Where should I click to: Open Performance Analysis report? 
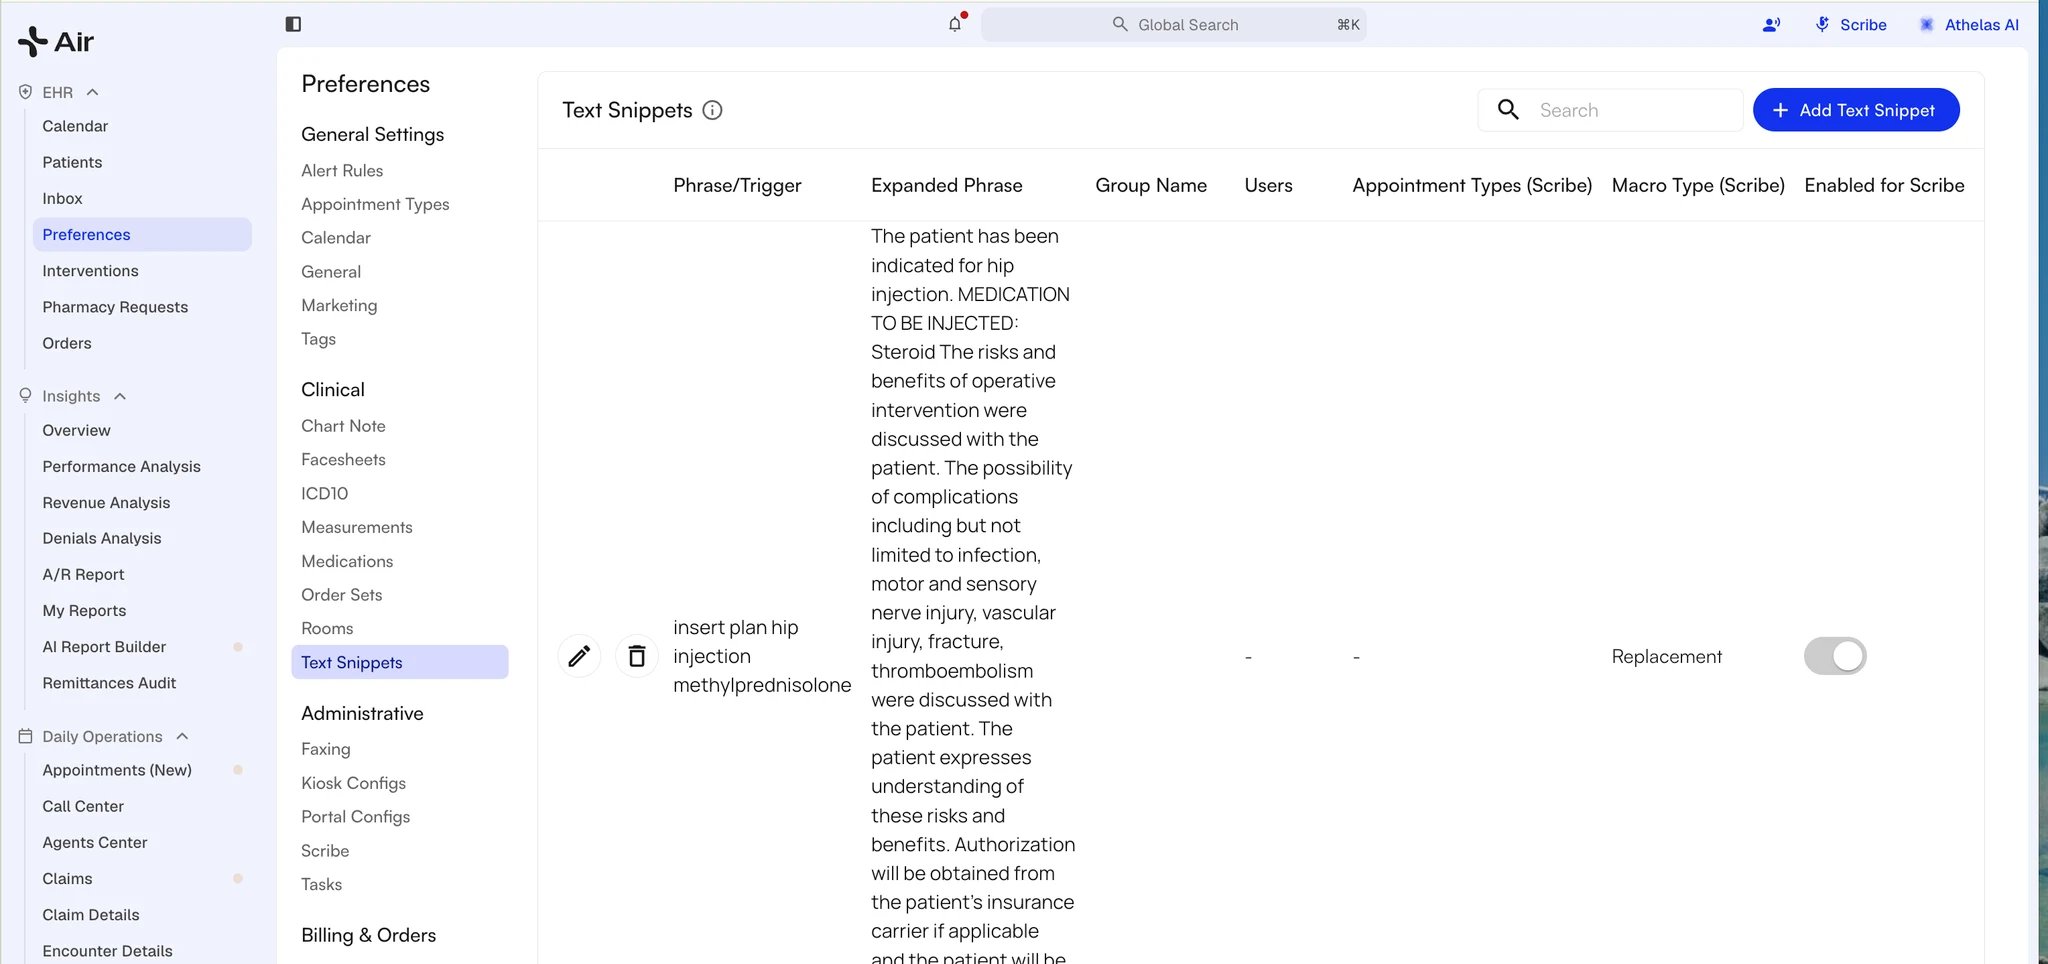coord(121,467)
